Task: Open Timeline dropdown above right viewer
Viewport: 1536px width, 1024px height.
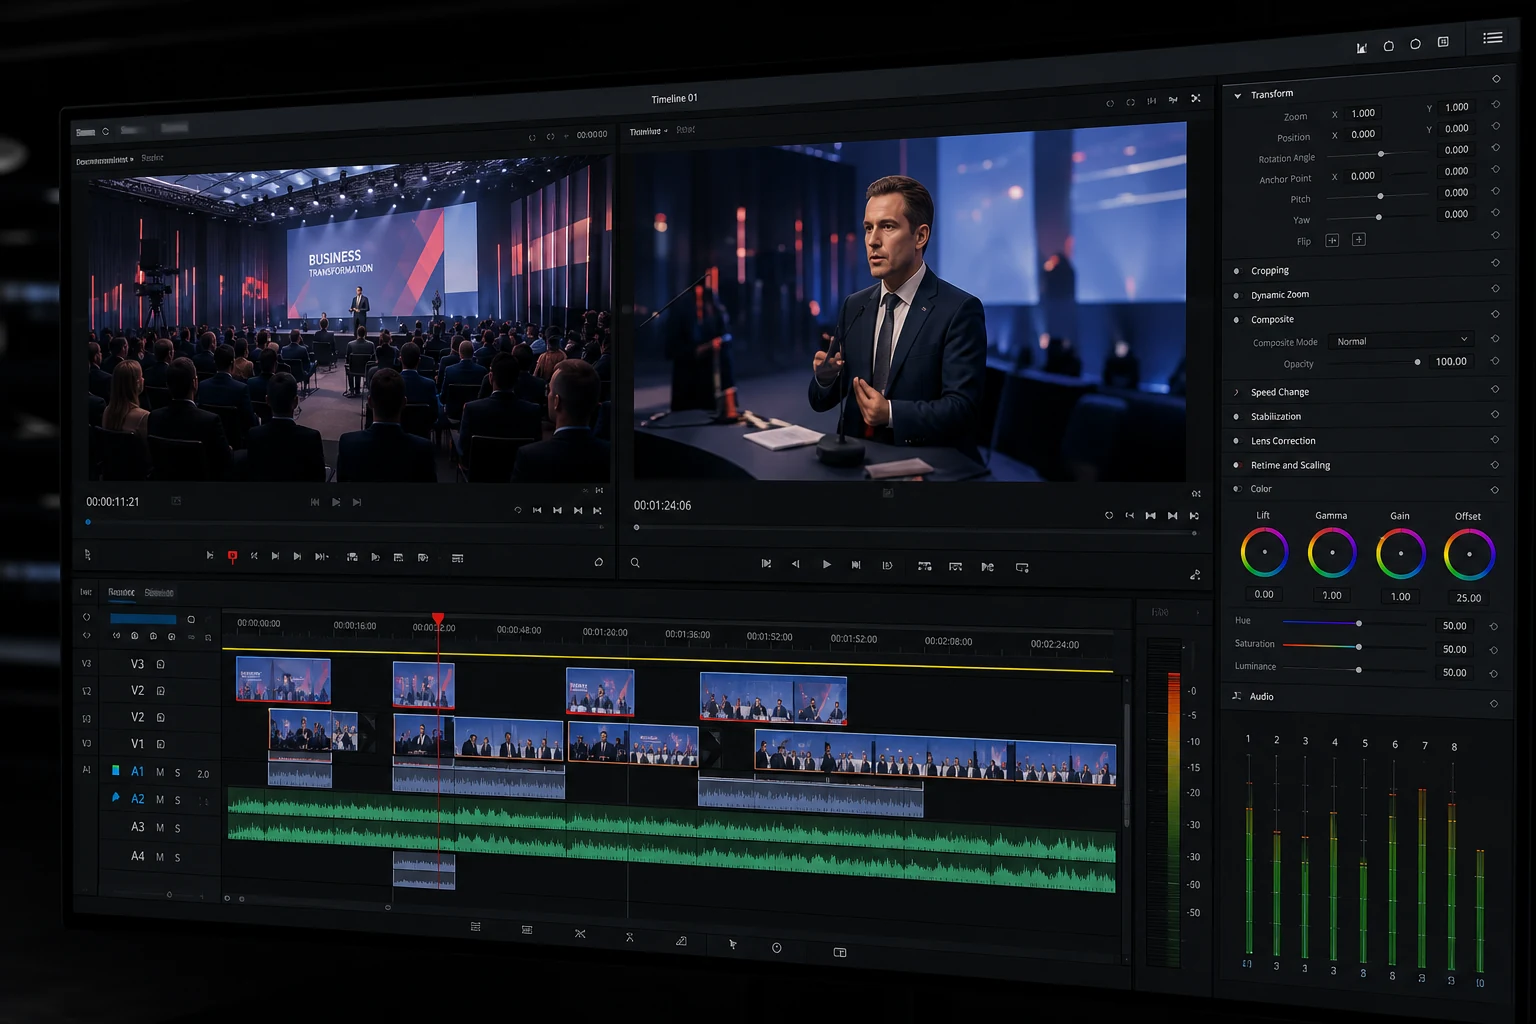Action: [x=649, y=131]
